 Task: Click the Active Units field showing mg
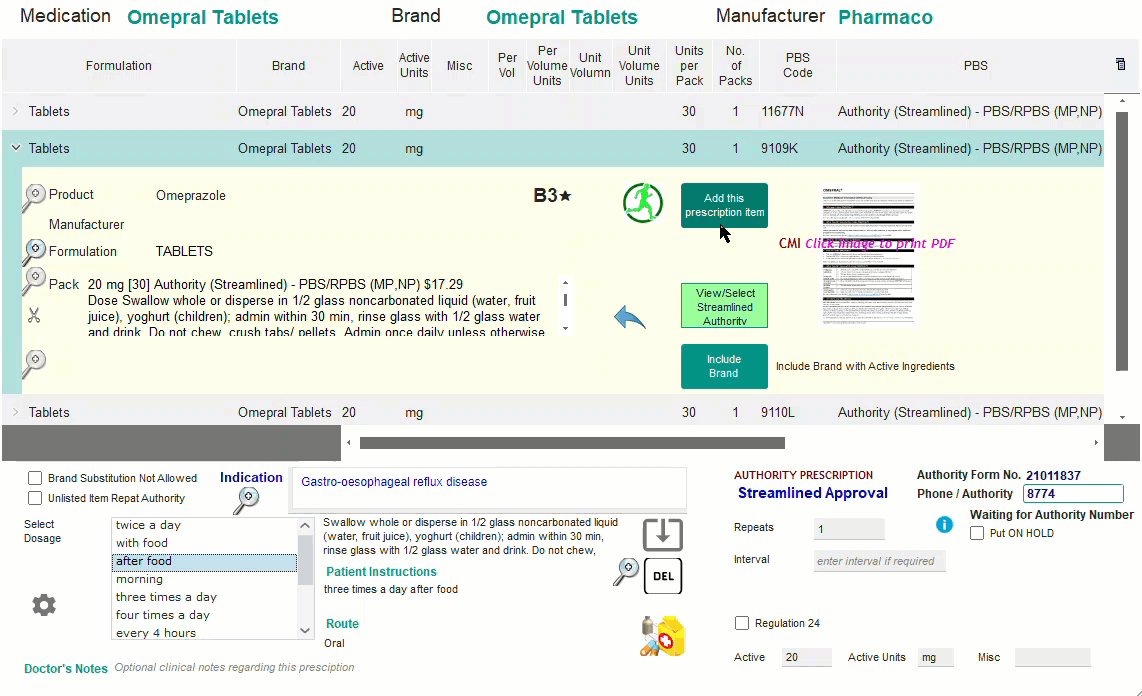point(935,657)
